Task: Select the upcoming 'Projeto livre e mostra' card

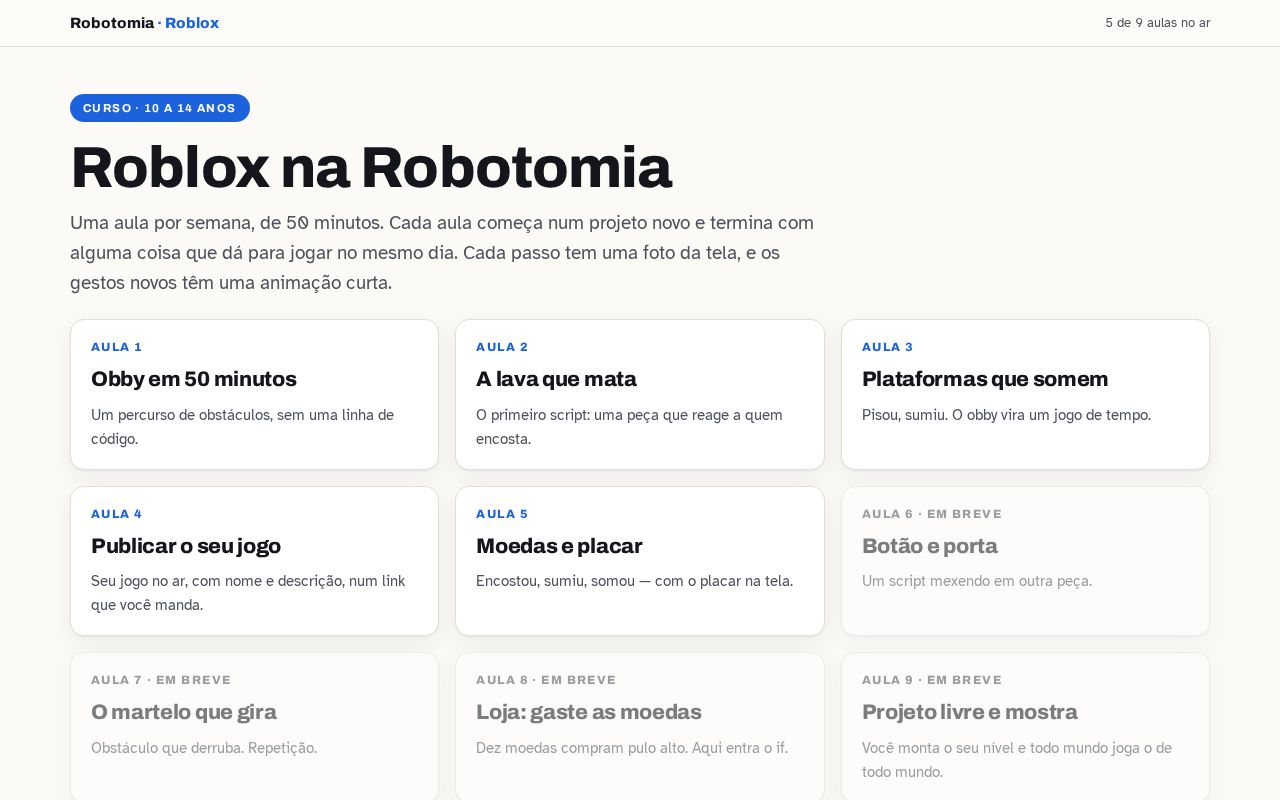Action: (1025, 727)
